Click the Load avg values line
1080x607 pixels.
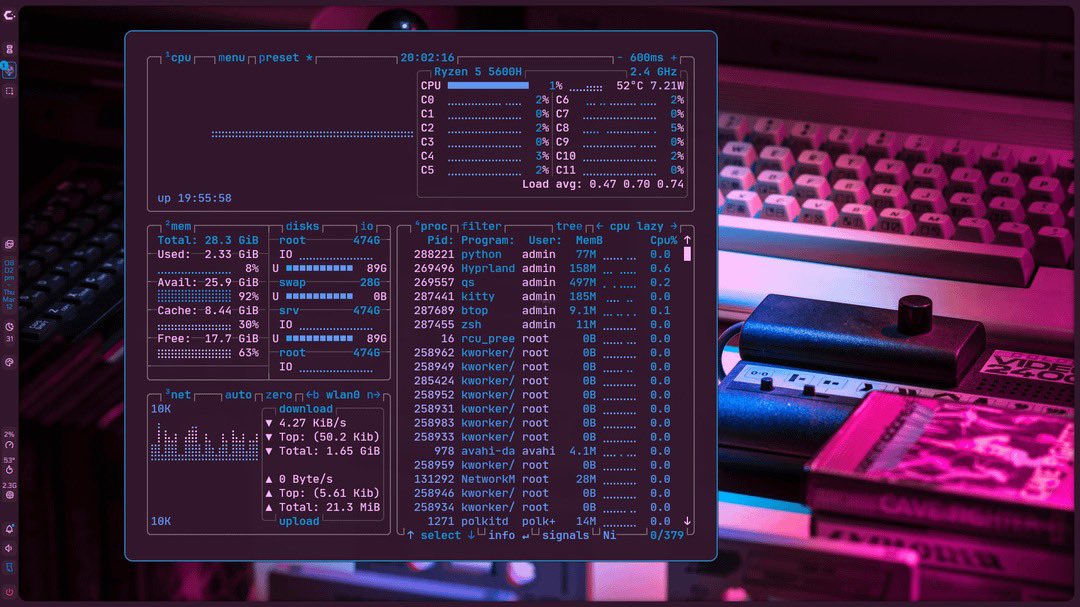603,184
